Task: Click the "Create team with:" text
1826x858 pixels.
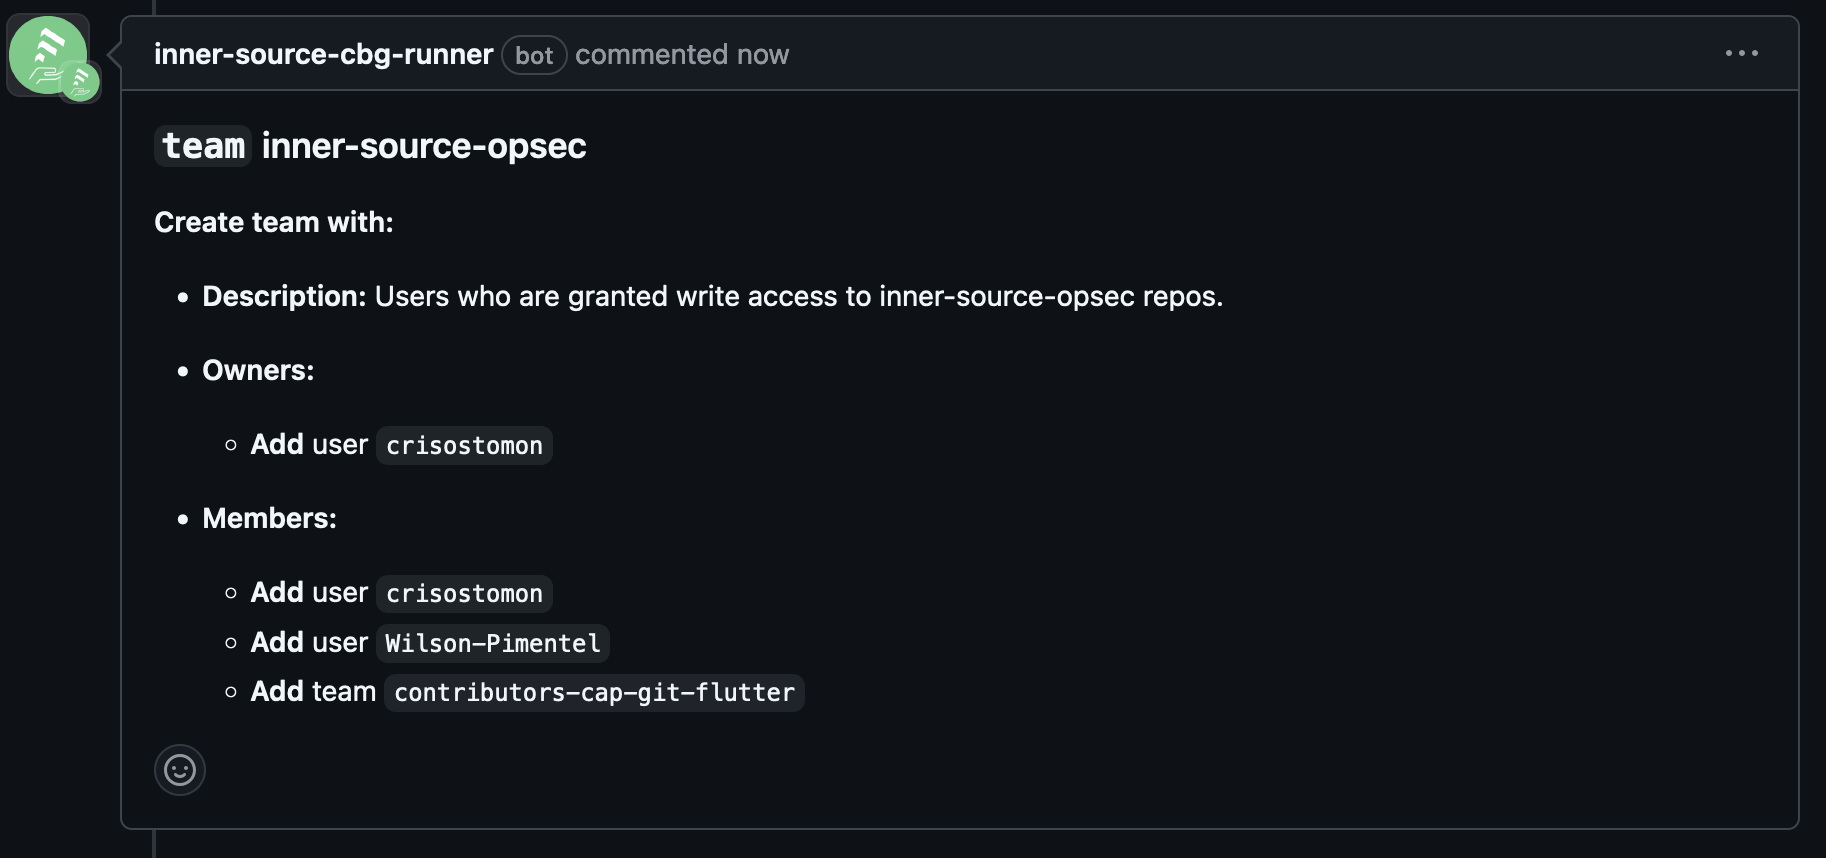Action: tap(274, 222)
